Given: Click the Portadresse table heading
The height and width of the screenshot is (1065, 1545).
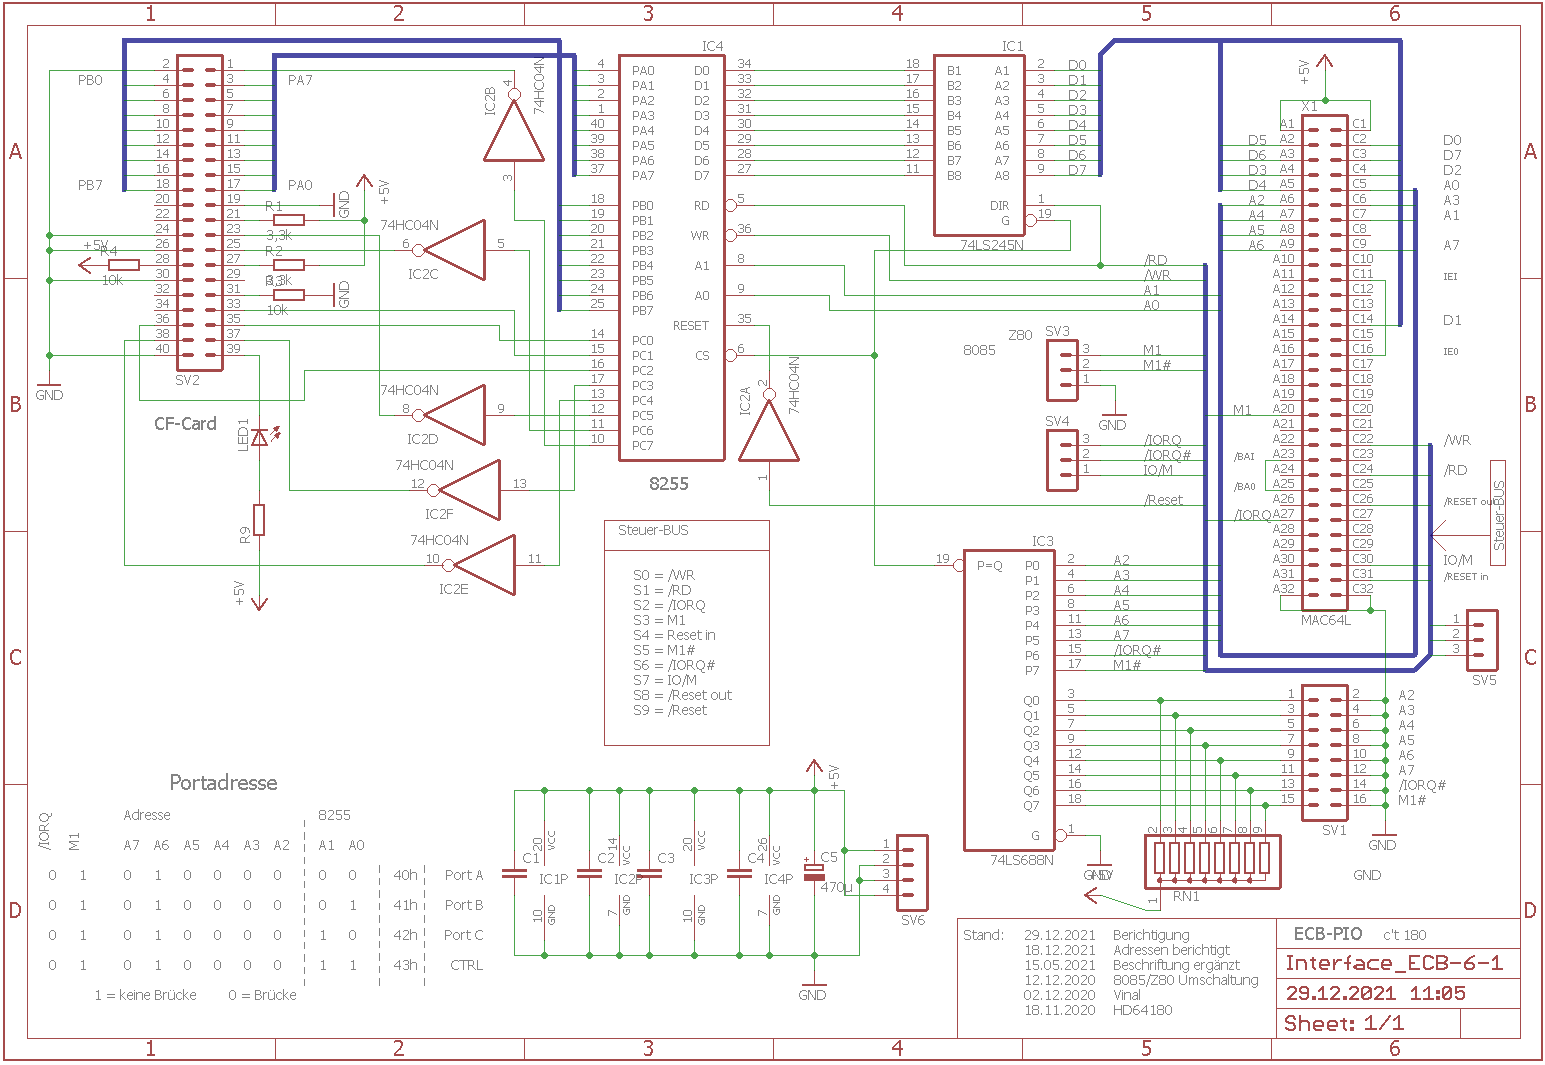Looking at the screenshot, I should click(x=223, y=783).
